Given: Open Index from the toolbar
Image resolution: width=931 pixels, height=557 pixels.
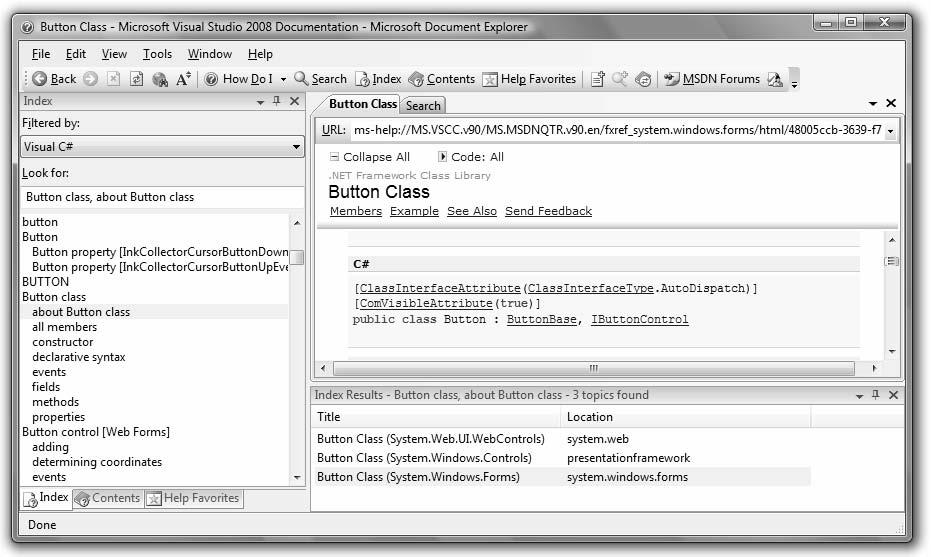Looking at the screenshot, I should point(378,79).
